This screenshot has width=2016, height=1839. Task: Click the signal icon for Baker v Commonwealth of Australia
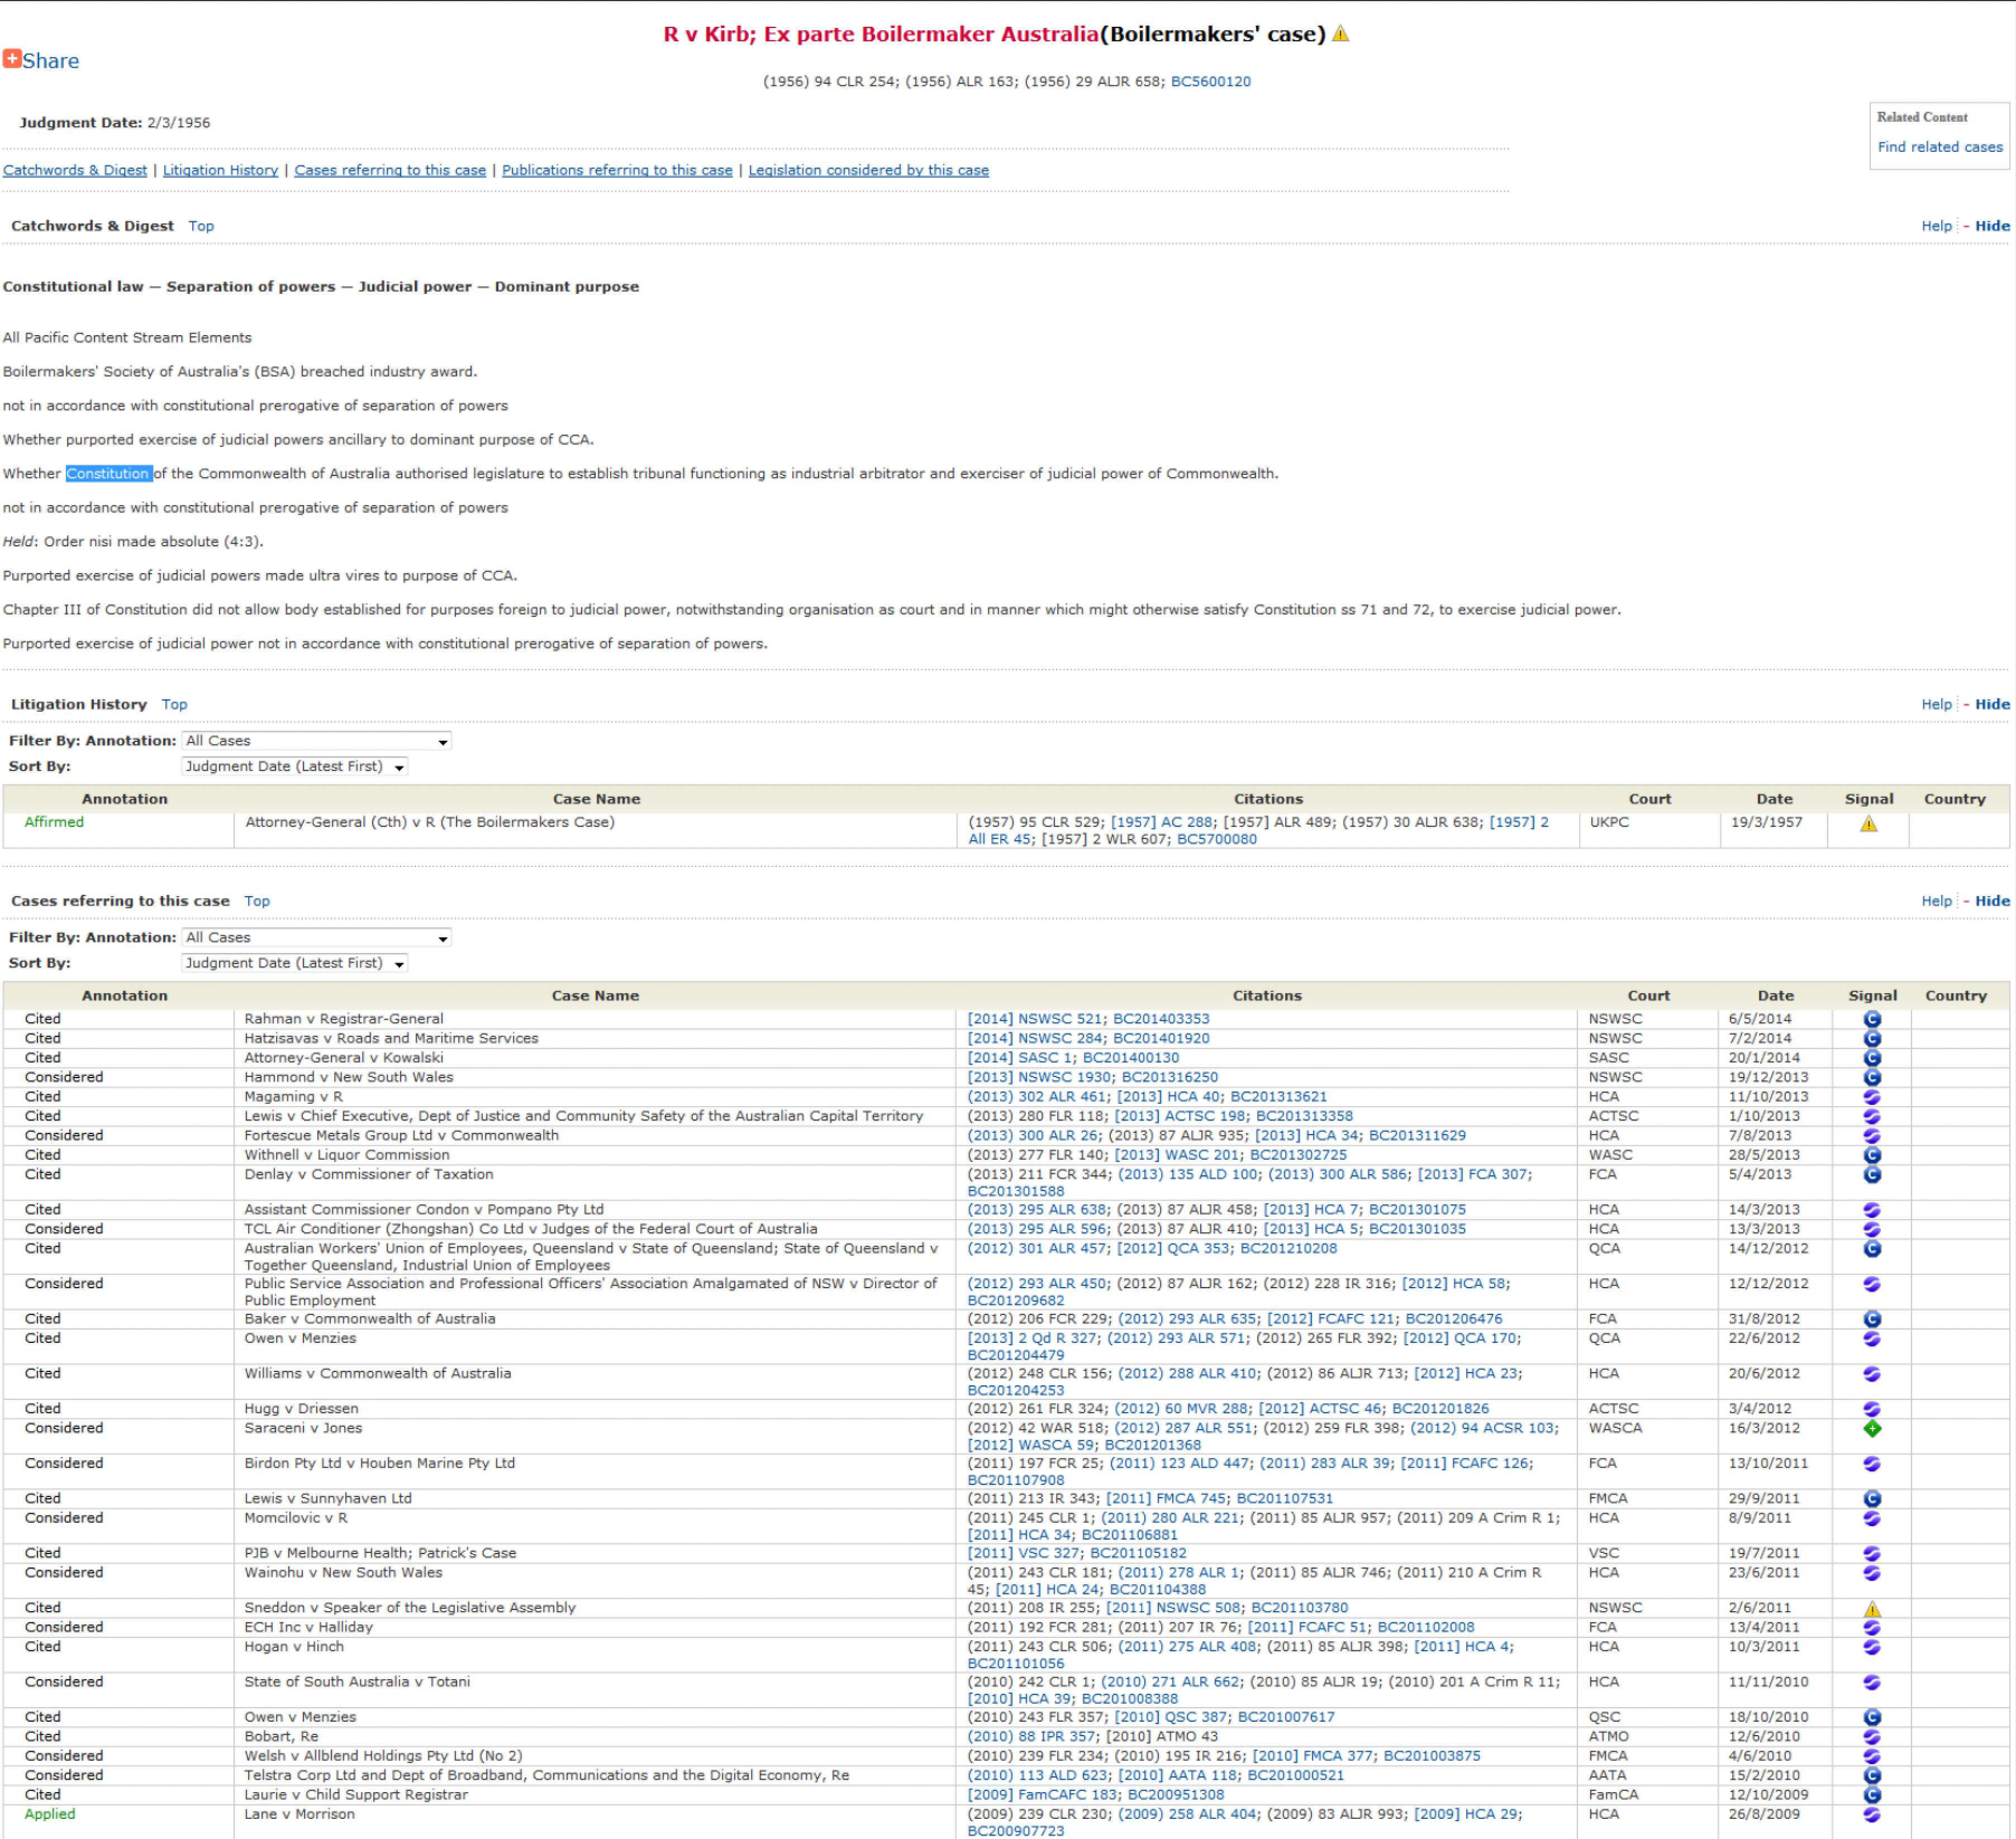[1872, 1320]
